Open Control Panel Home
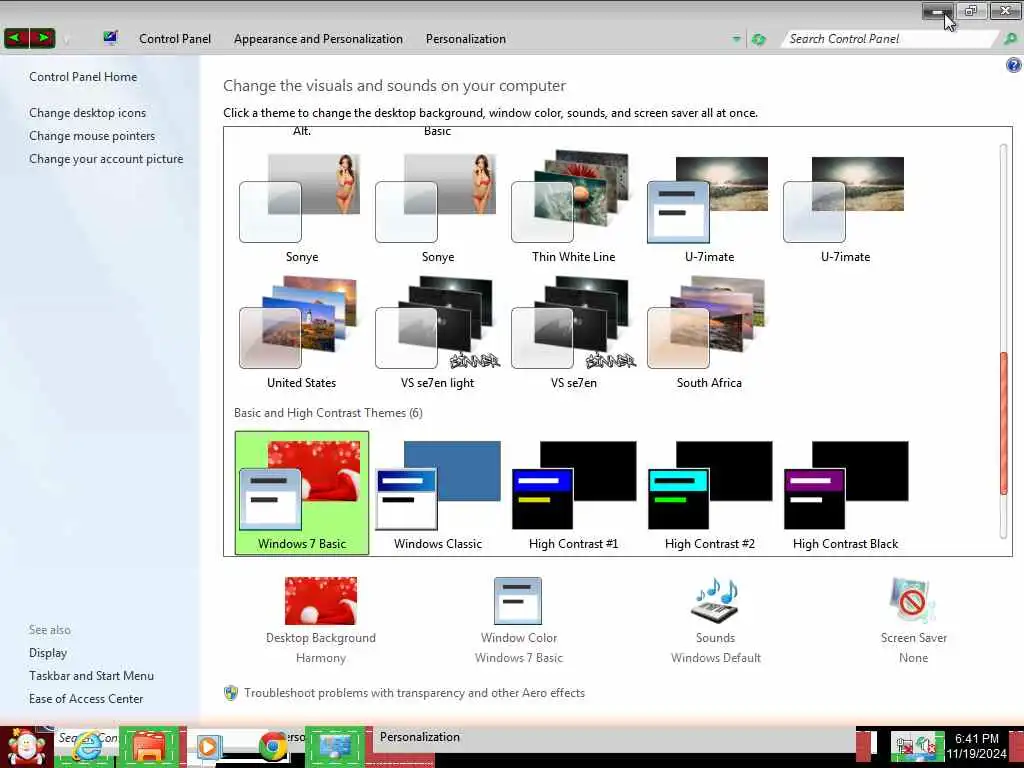 click(83, 77)
